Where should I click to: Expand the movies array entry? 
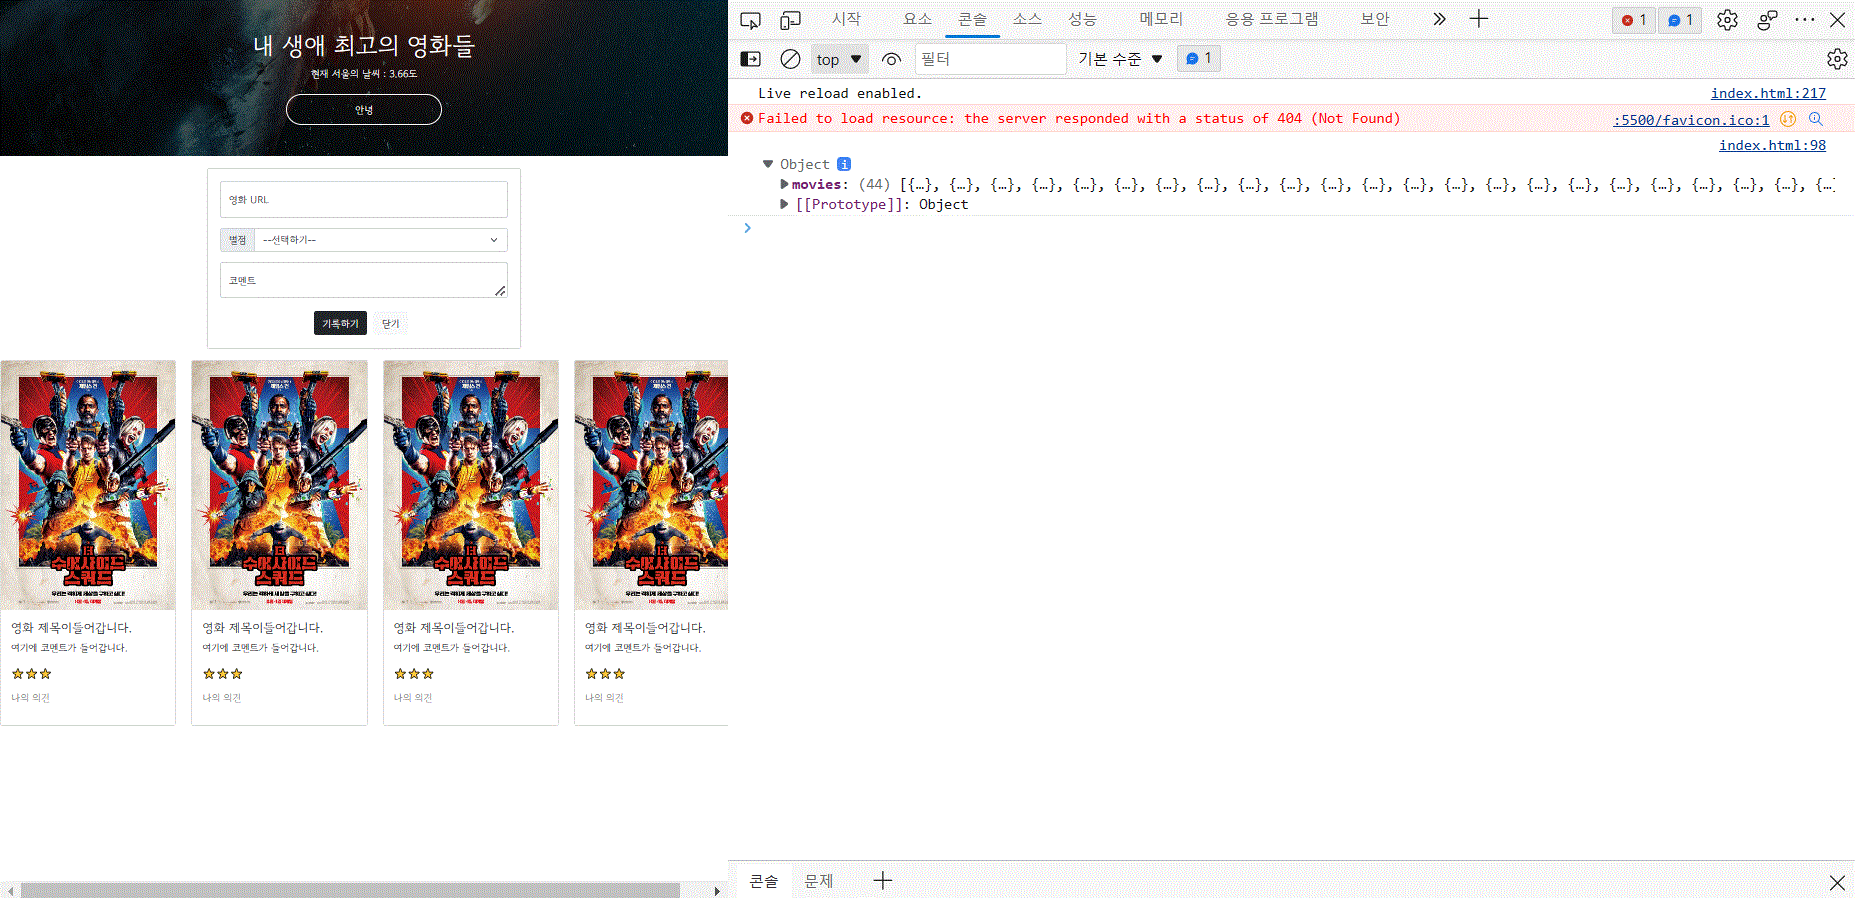[784, 184]
